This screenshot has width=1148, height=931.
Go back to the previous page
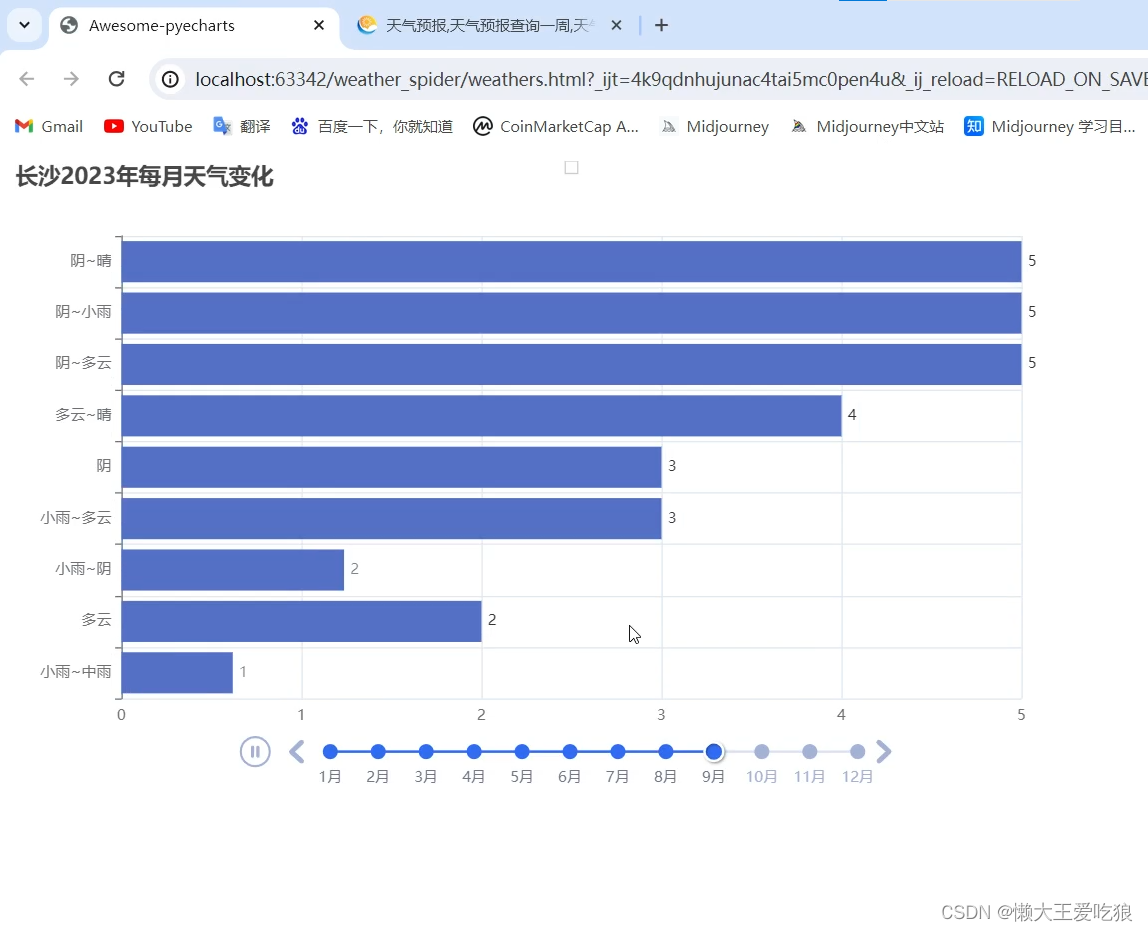pyautogui.click(x=27, y=78)
